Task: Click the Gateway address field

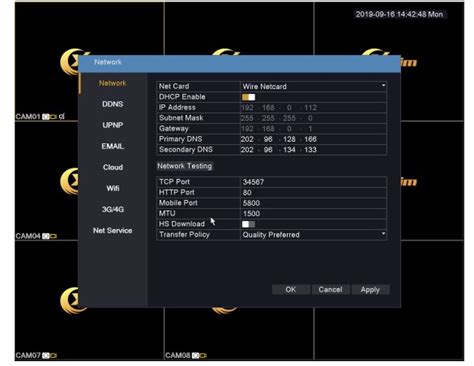Action: click(x=313, y=129)
